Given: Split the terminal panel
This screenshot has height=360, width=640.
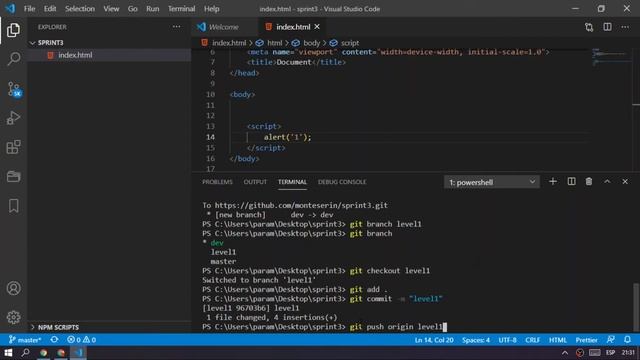Looking at the screenshot, I should coord(571,182).
